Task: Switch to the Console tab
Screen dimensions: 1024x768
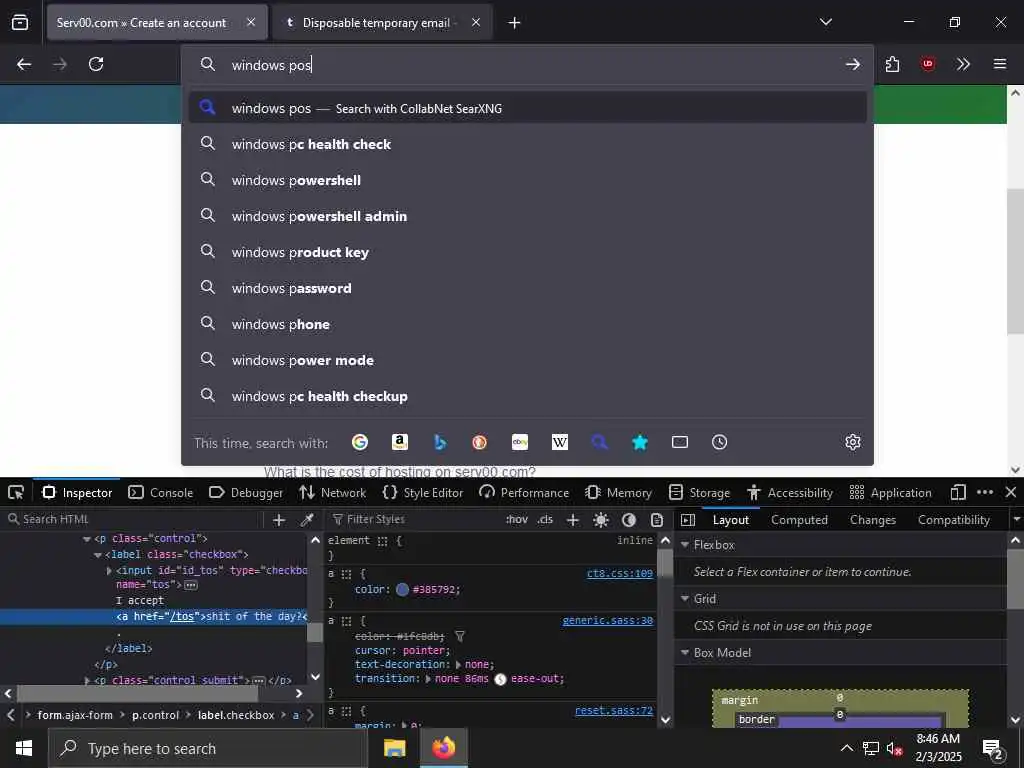Action: (x=161, y=492)
